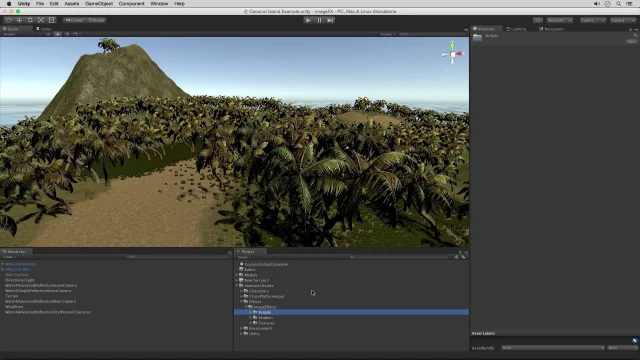Select Water4AdvancedReflectionMain Camera in Hierarchy
This screenshot has width=640, height=360.
coord(40,301)
